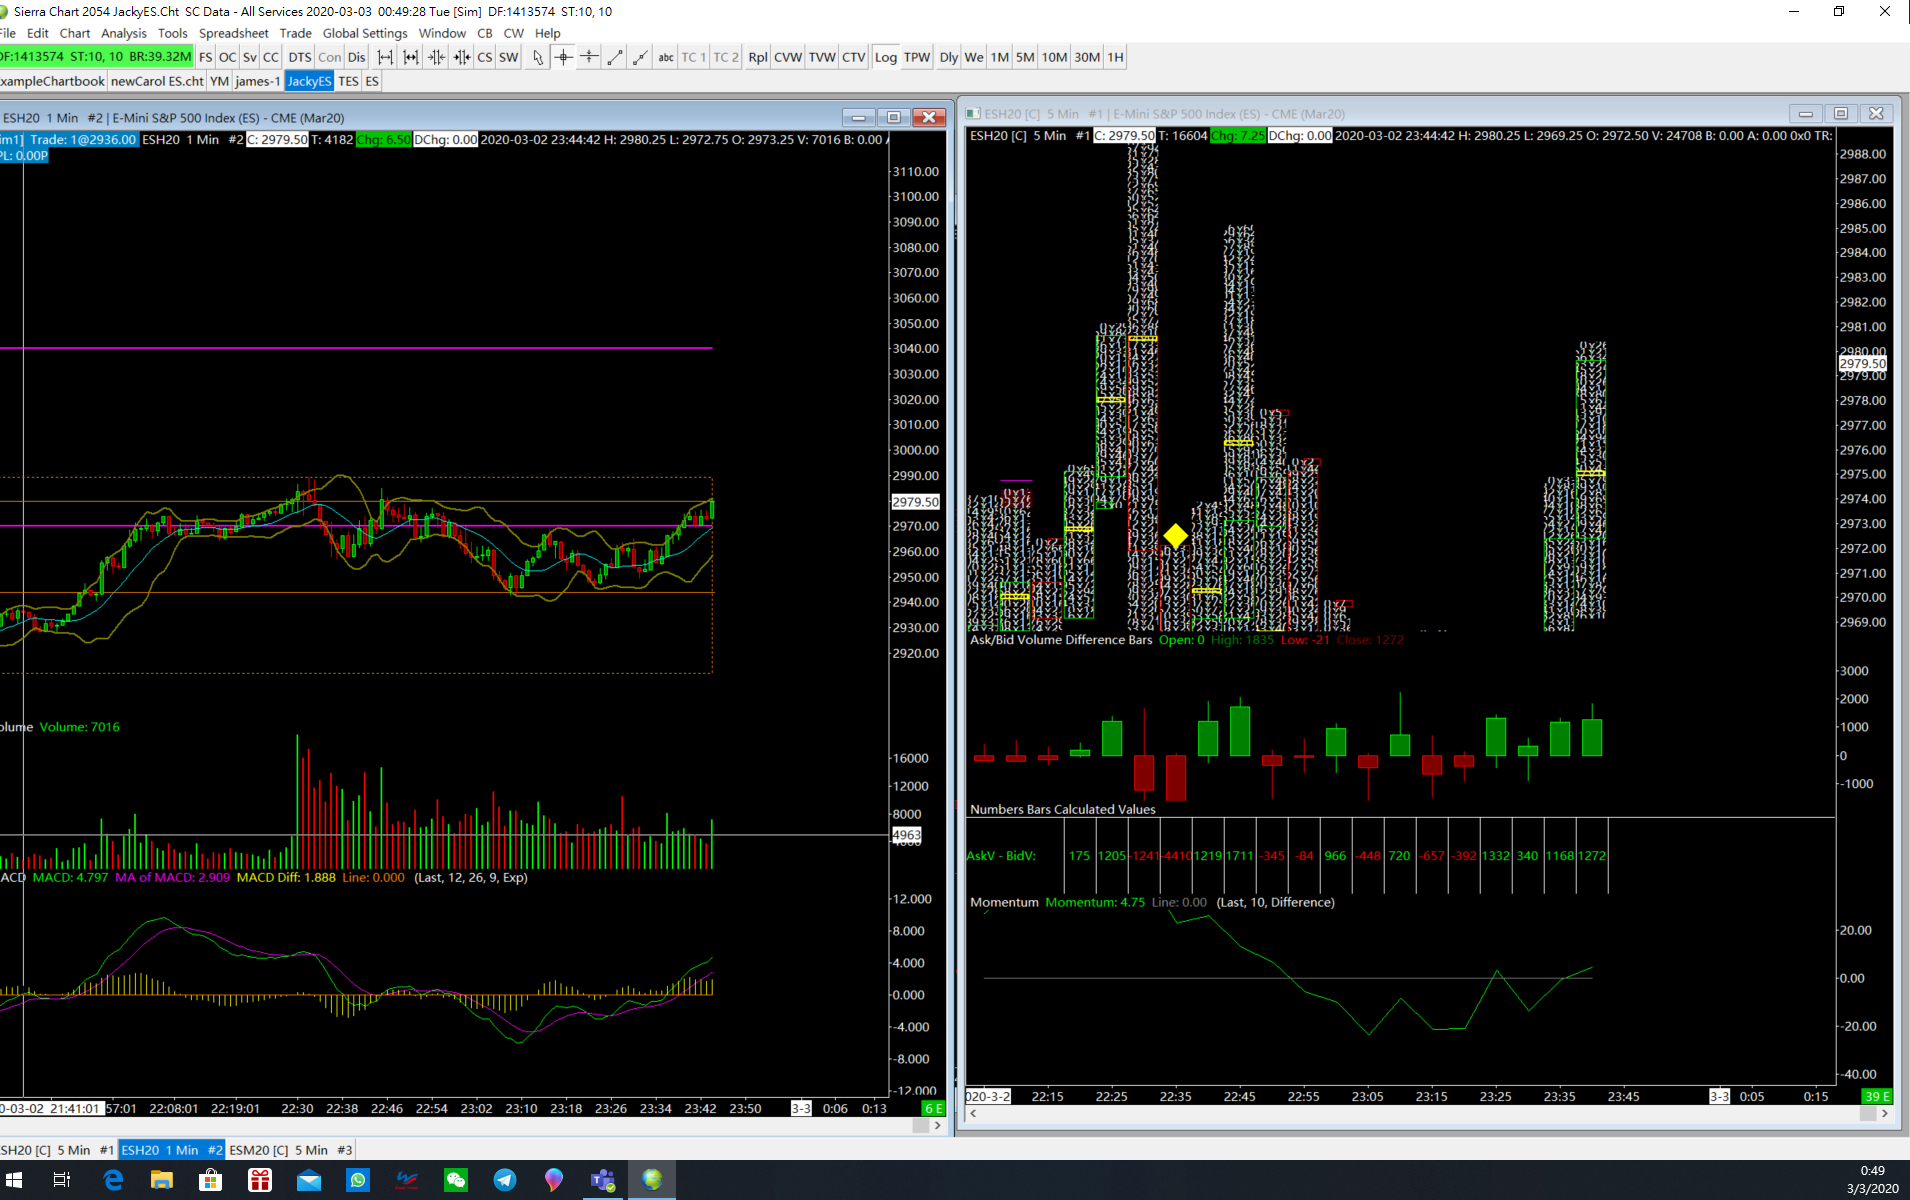Set chart period to 1M
The height and width of the screenshot is (1200, 1910).
pos(1000,57)
